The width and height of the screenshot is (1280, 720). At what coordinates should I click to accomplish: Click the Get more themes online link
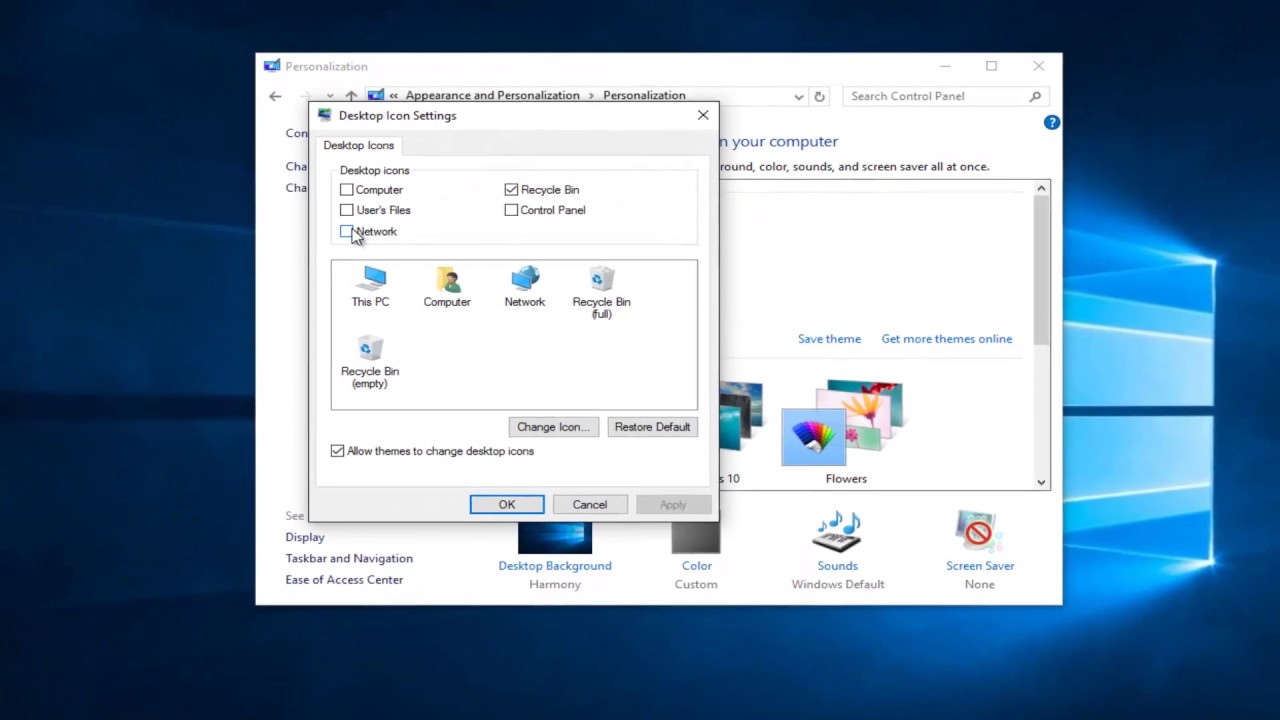coord(946,338)
